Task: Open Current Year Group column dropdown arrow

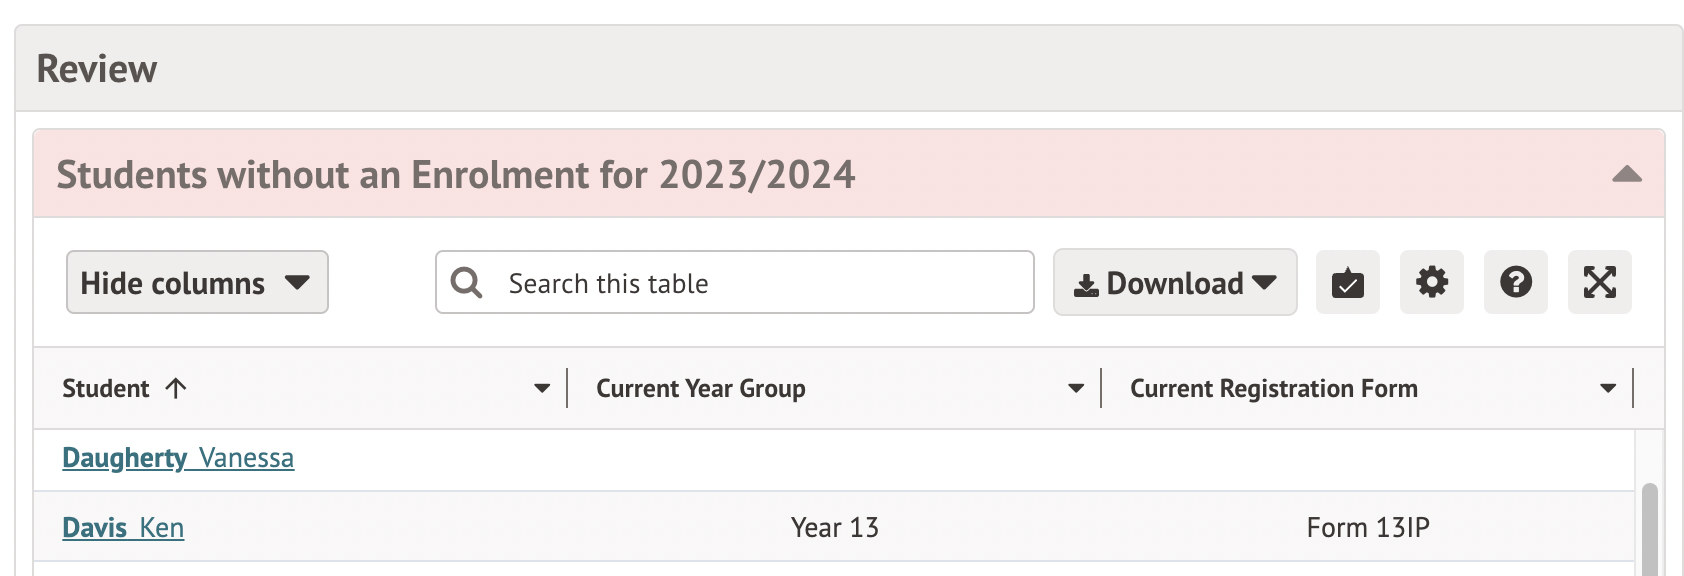Action: click(x=1076, y=388)
